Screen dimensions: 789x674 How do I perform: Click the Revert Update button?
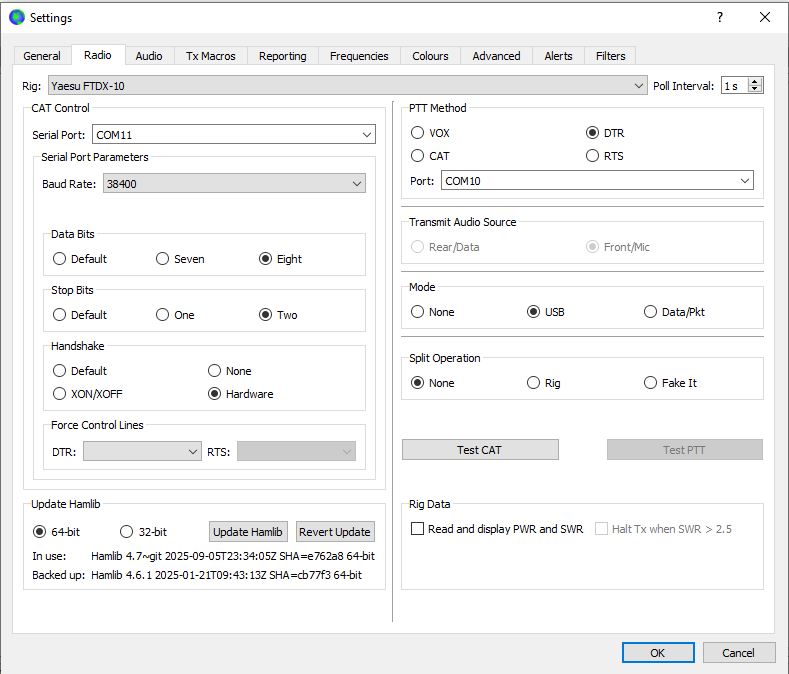(x=335, y=531)
